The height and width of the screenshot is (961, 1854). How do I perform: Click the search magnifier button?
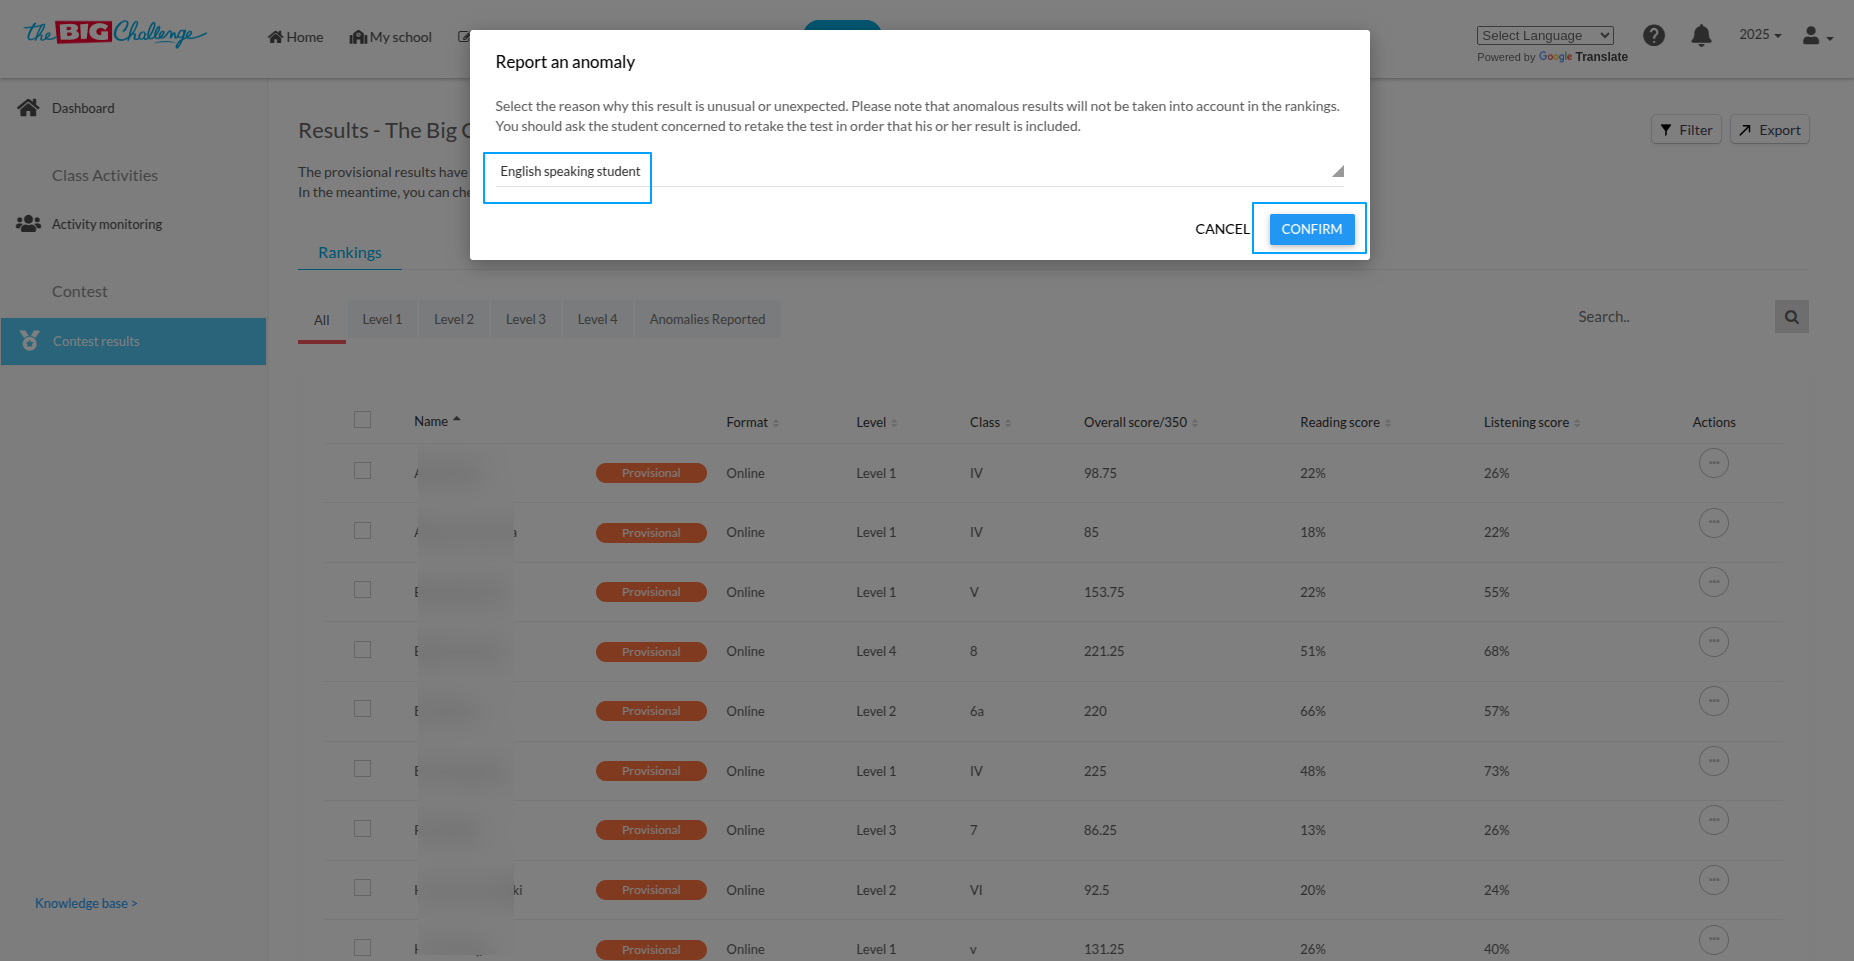(x=1792, y=317)
